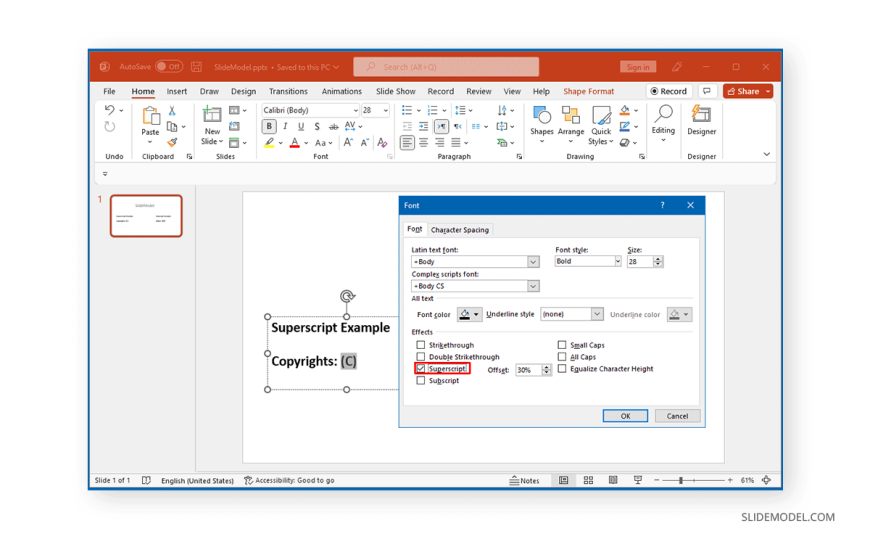Click the Paste clipboard icon

point(150,115)
